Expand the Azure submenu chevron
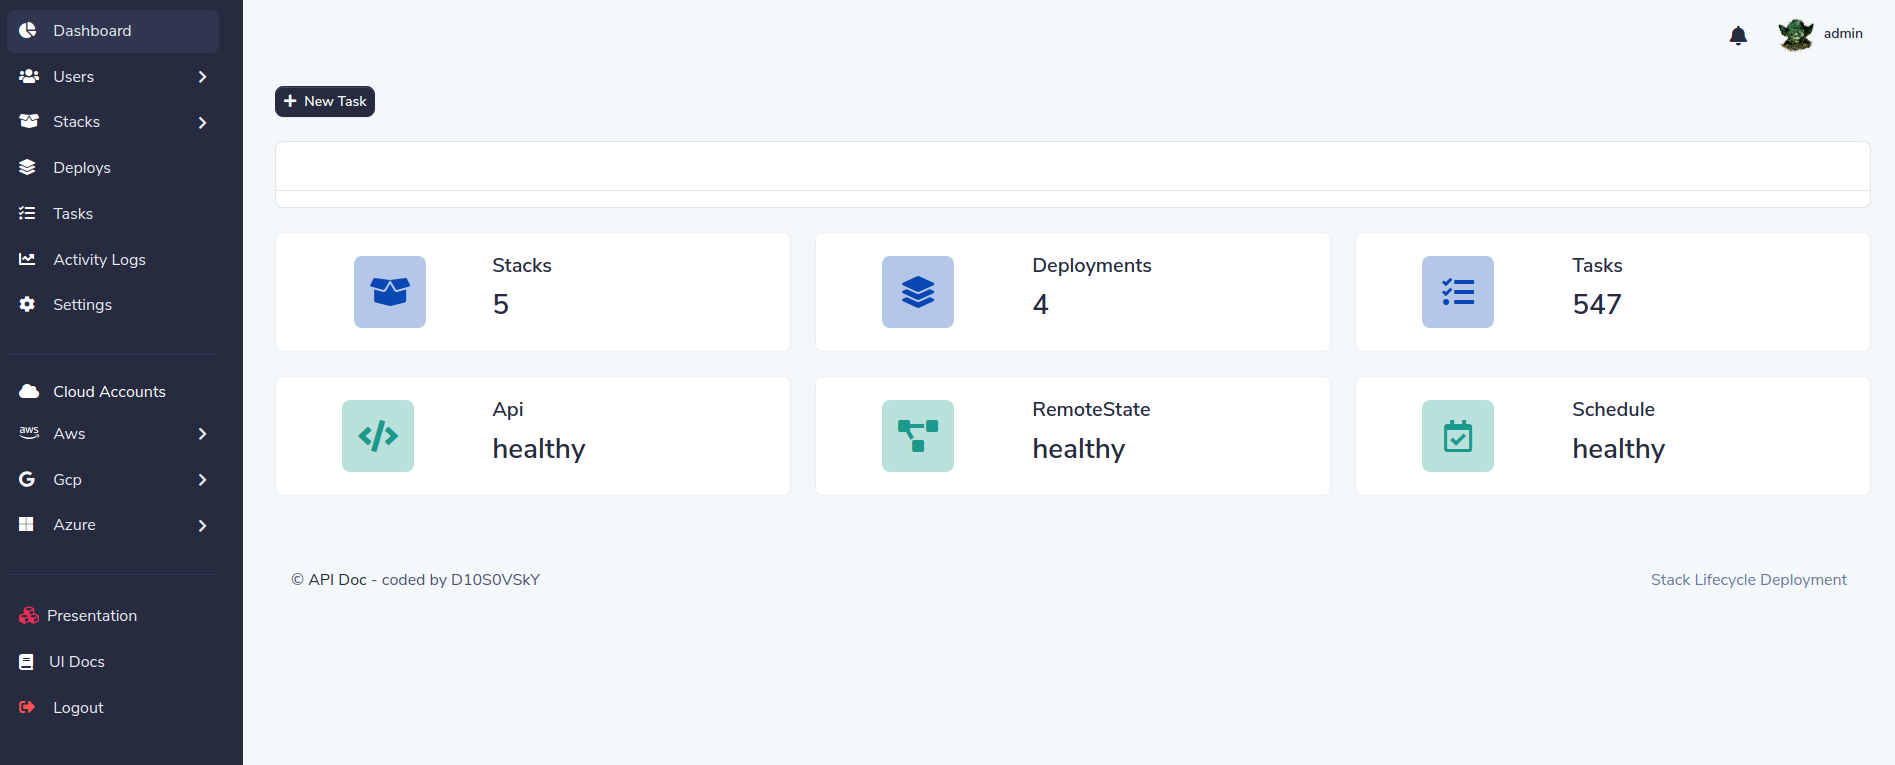 [202, 525]
